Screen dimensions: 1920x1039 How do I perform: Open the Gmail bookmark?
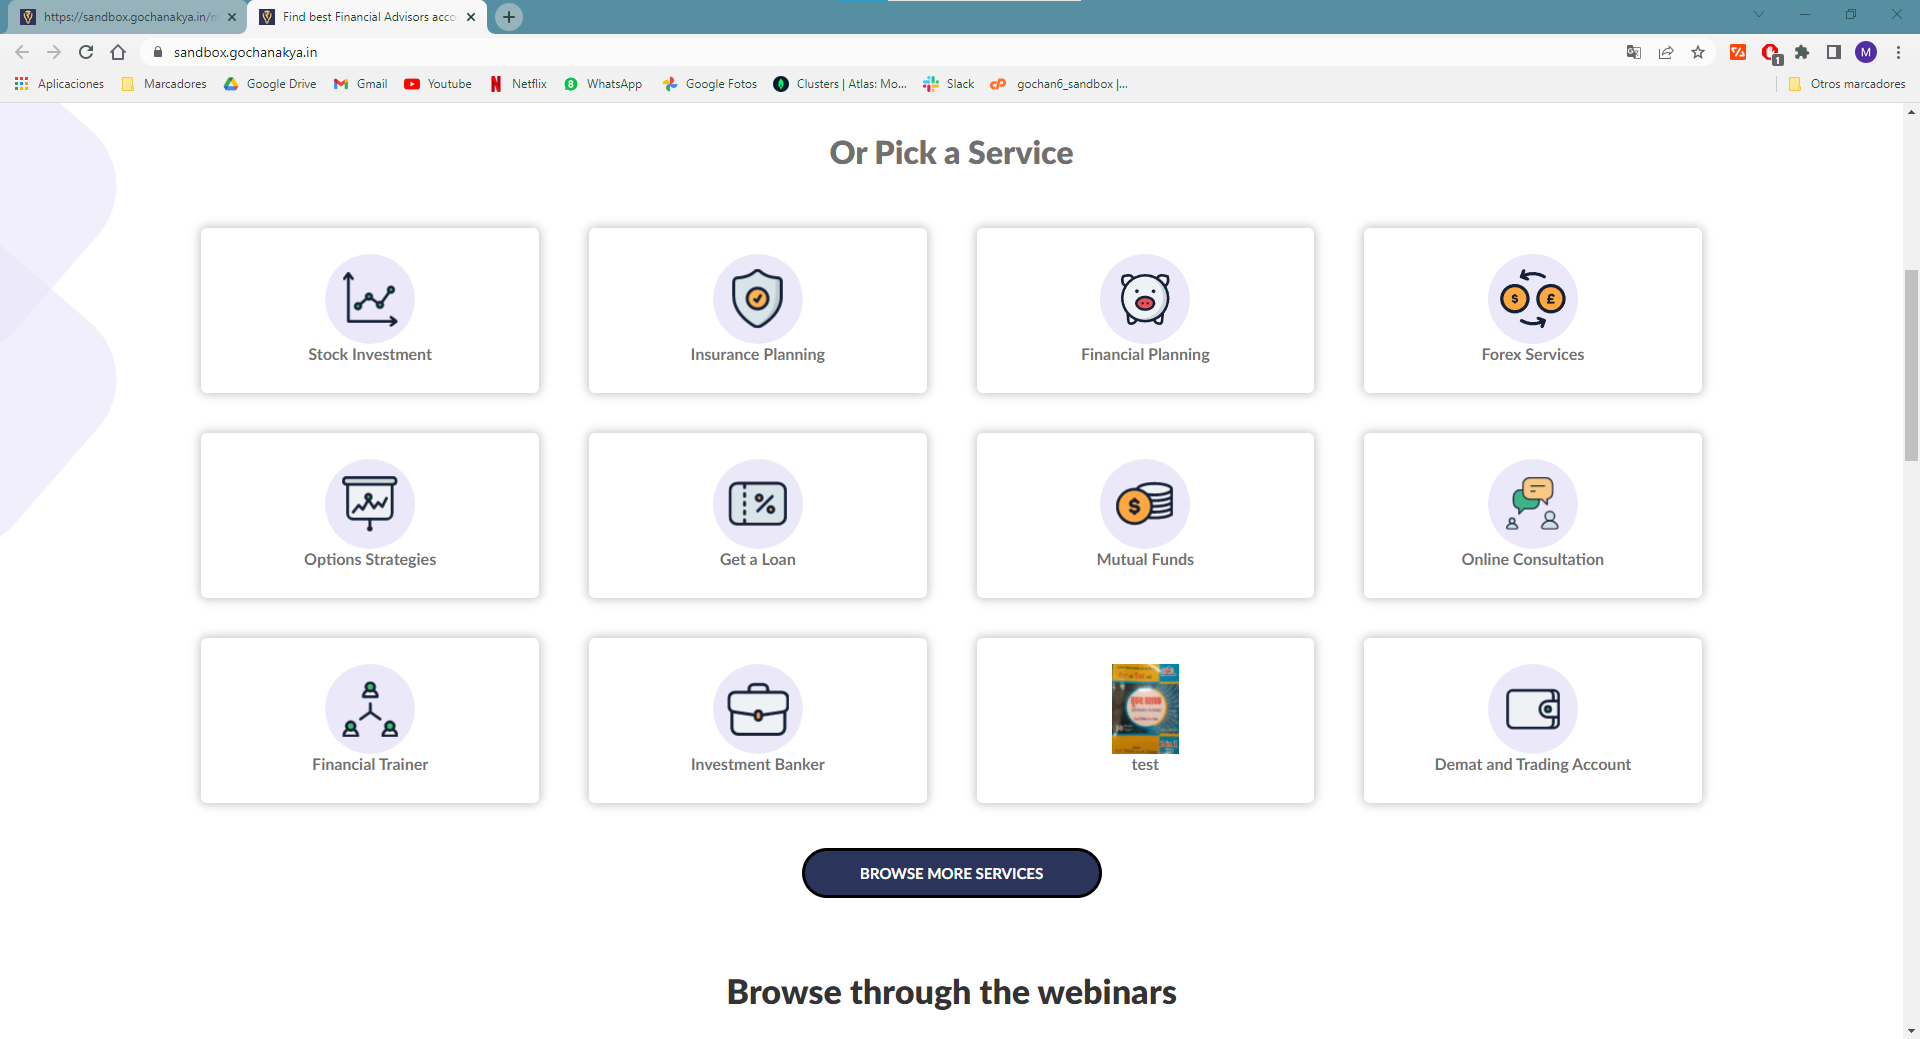361,84
